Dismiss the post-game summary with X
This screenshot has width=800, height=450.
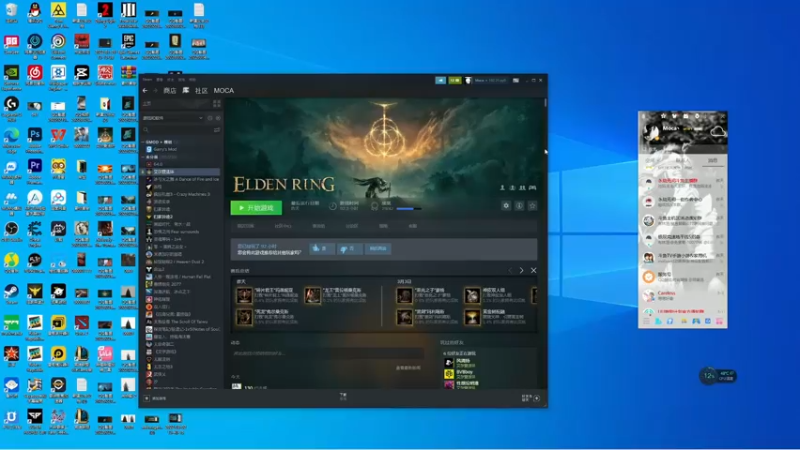pyautogui.click(x=533, y=270)
